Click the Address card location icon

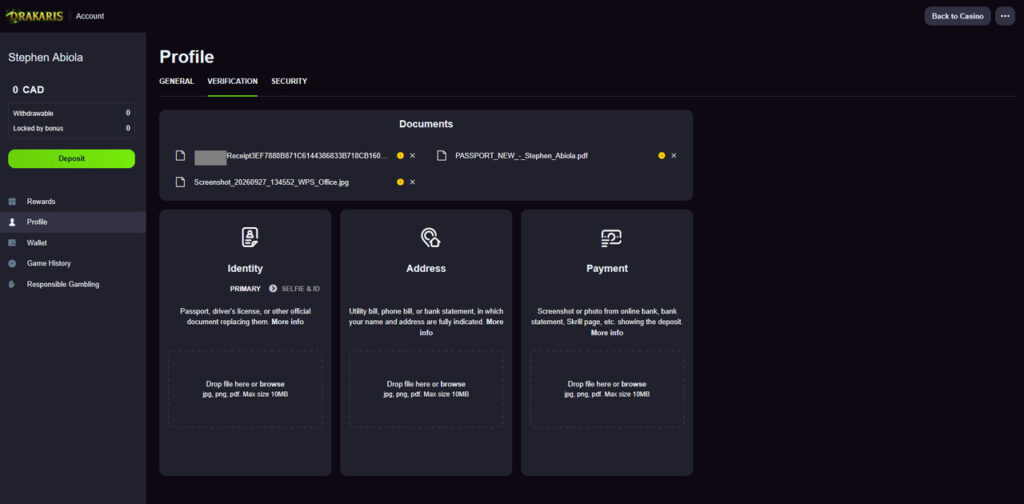[x=430, y=238]
